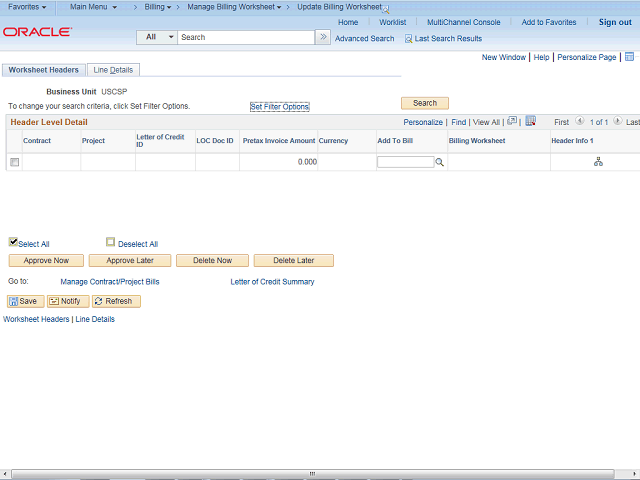Screen dimensions: 640x480
Task: Click Last Search Results link
Action: point(448,39)
